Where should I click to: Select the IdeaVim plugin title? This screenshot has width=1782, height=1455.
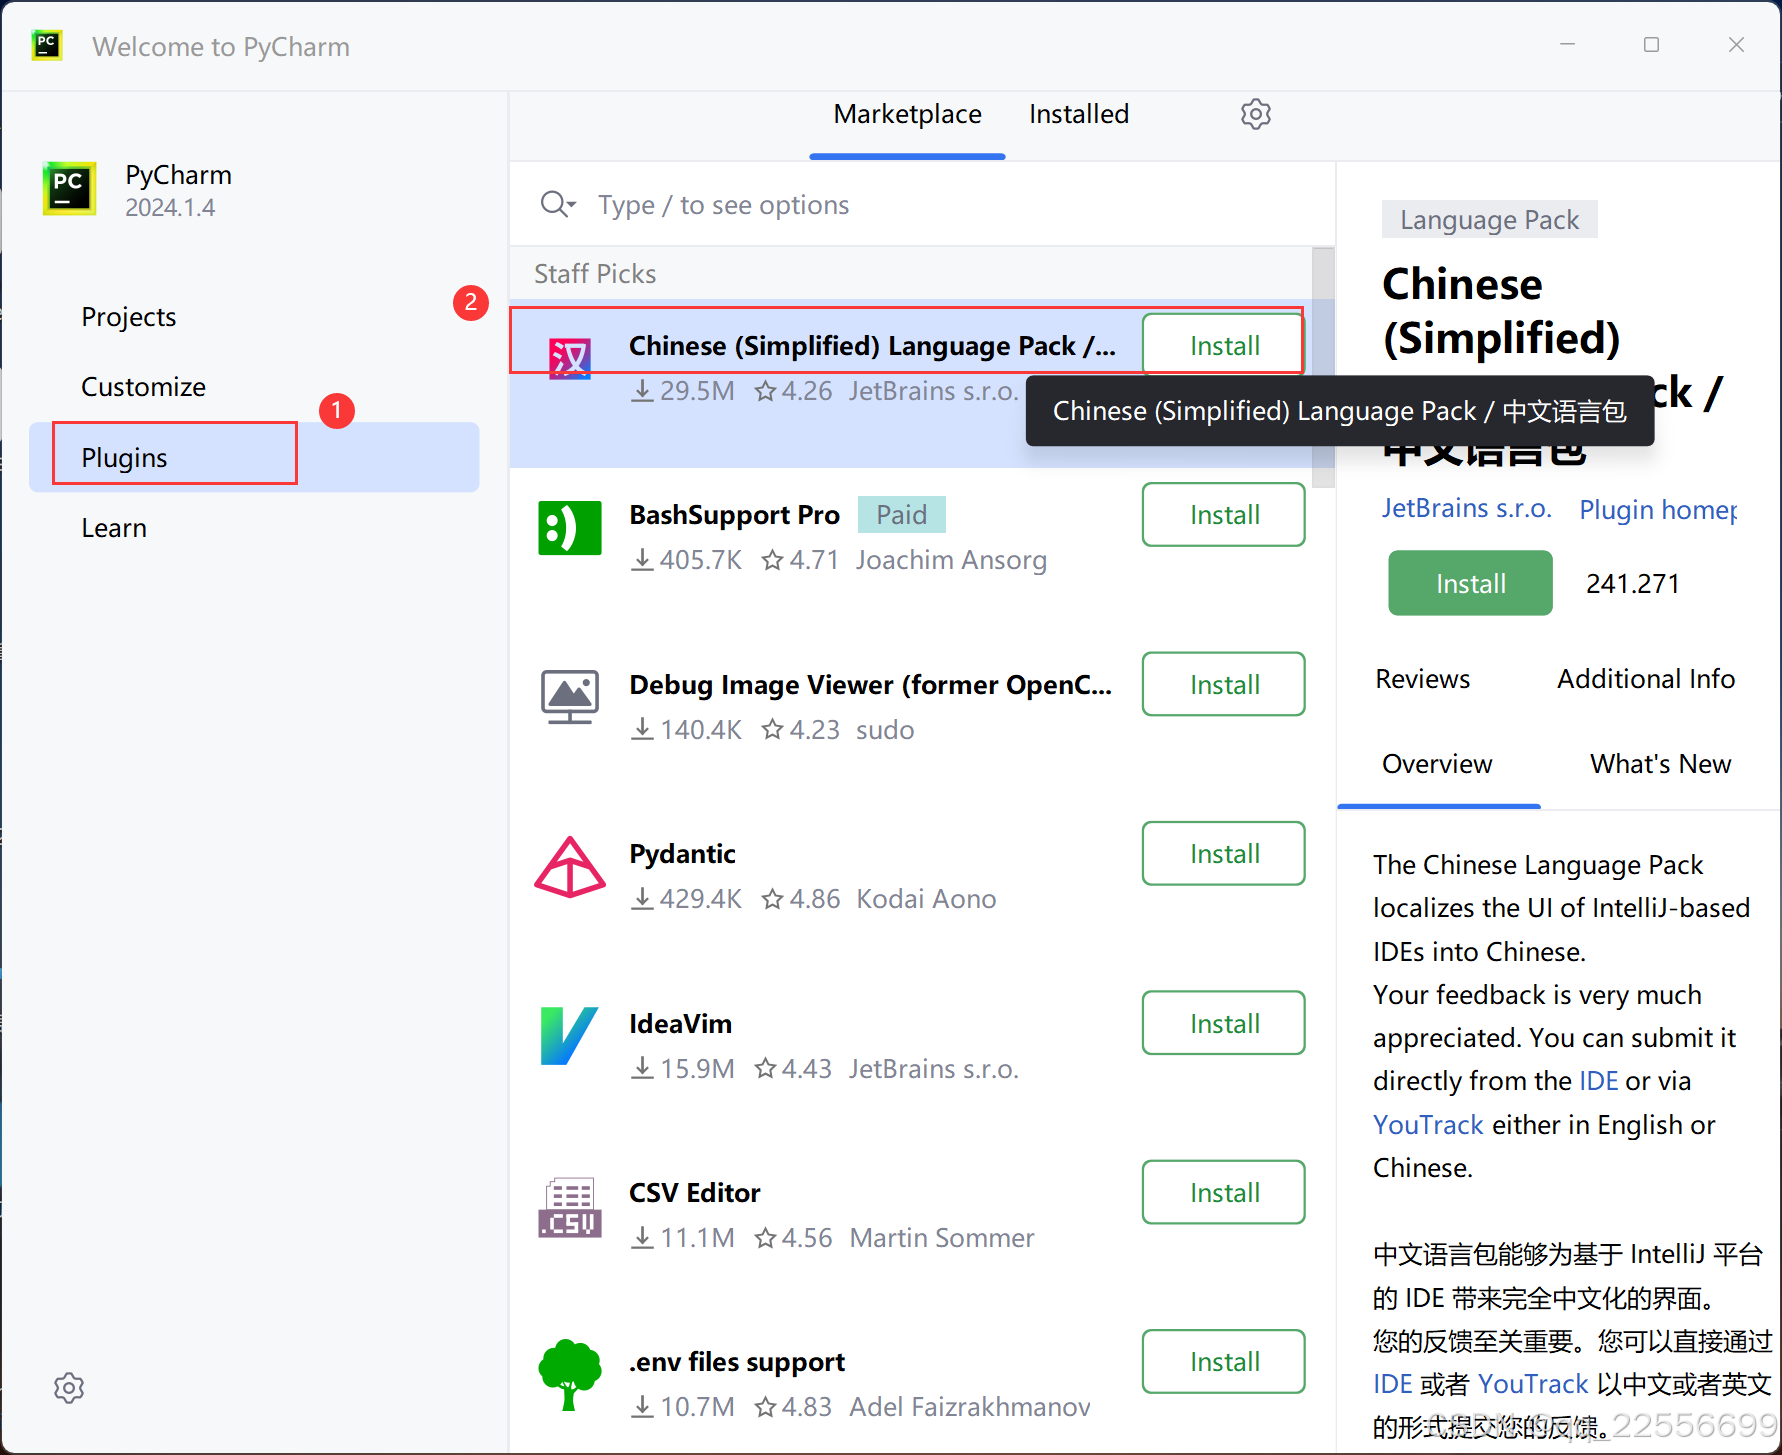pyautogui.click(x=680, y=1024)
